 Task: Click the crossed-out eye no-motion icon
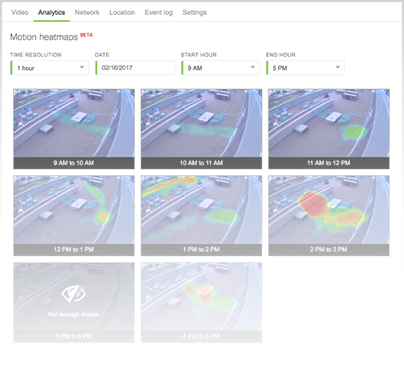point(74,293)
